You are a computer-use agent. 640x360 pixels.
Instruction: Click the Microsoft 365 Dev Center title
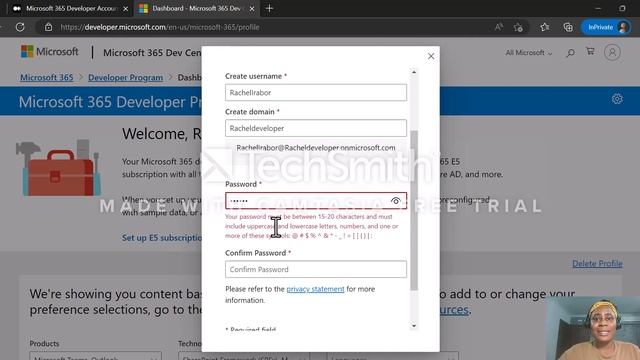(x=152, y=53)
